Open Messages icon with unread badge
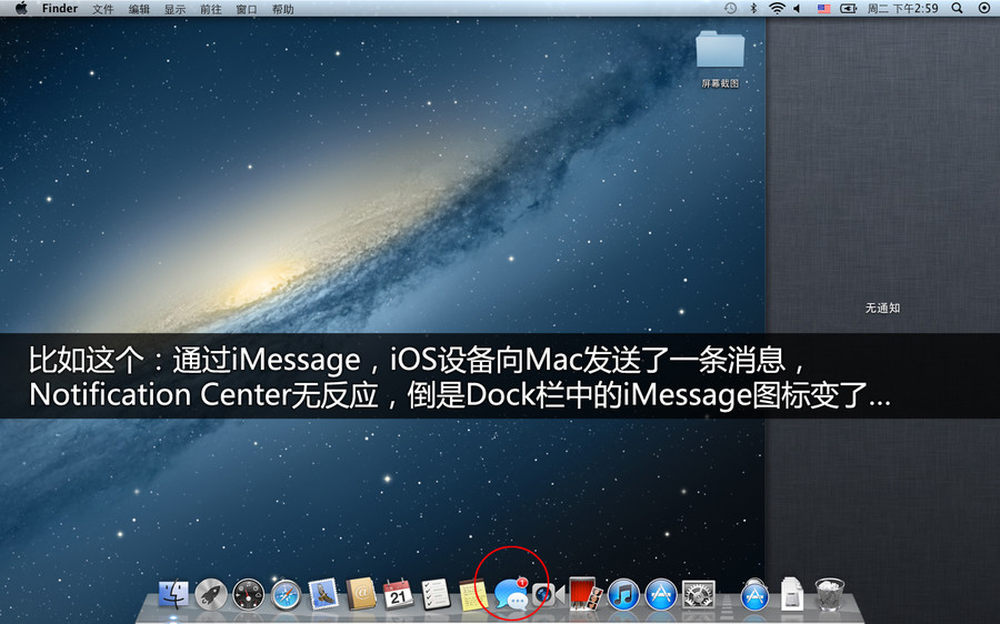 511,595
